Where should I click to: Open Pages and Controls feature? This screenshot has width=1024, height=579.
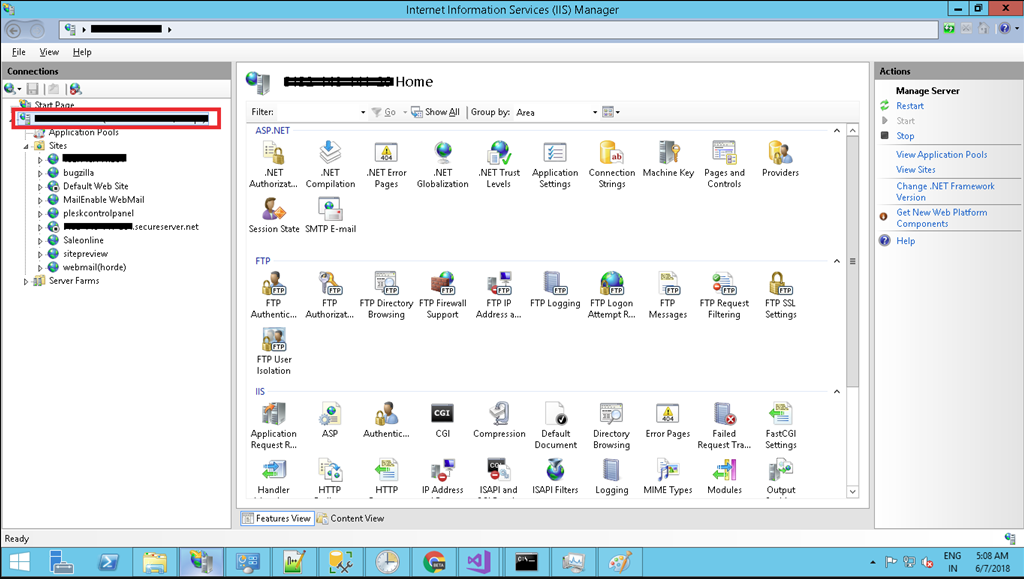(x=724, y=164)
